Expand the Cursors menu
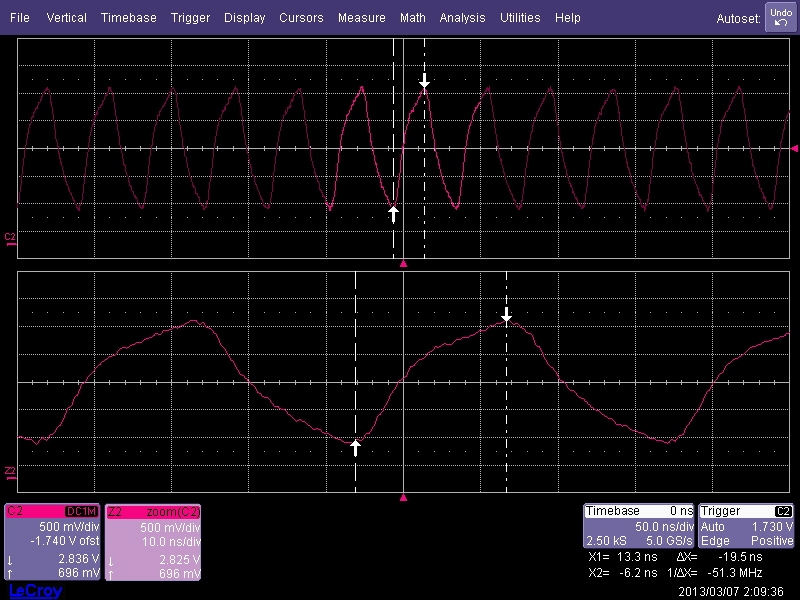800x600 pixels. (x=301, y=18)
